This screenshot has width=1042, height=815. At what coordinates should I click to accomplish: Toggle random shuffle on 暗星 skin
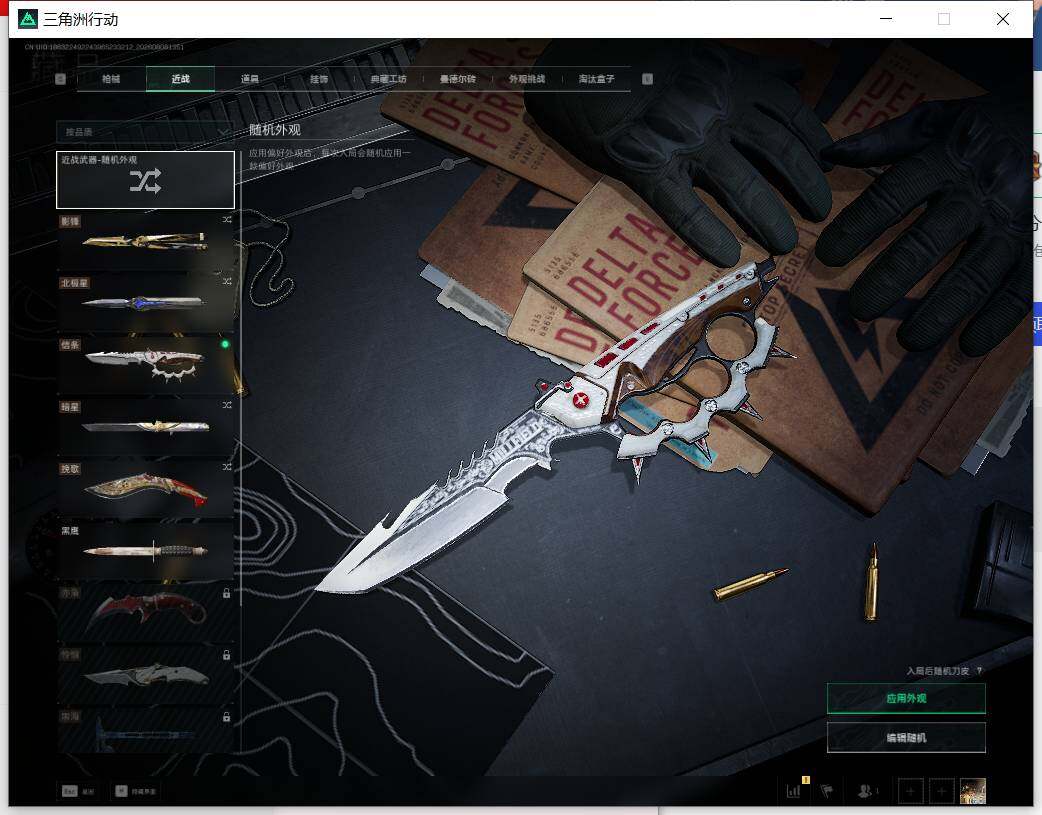pos(227,405)
